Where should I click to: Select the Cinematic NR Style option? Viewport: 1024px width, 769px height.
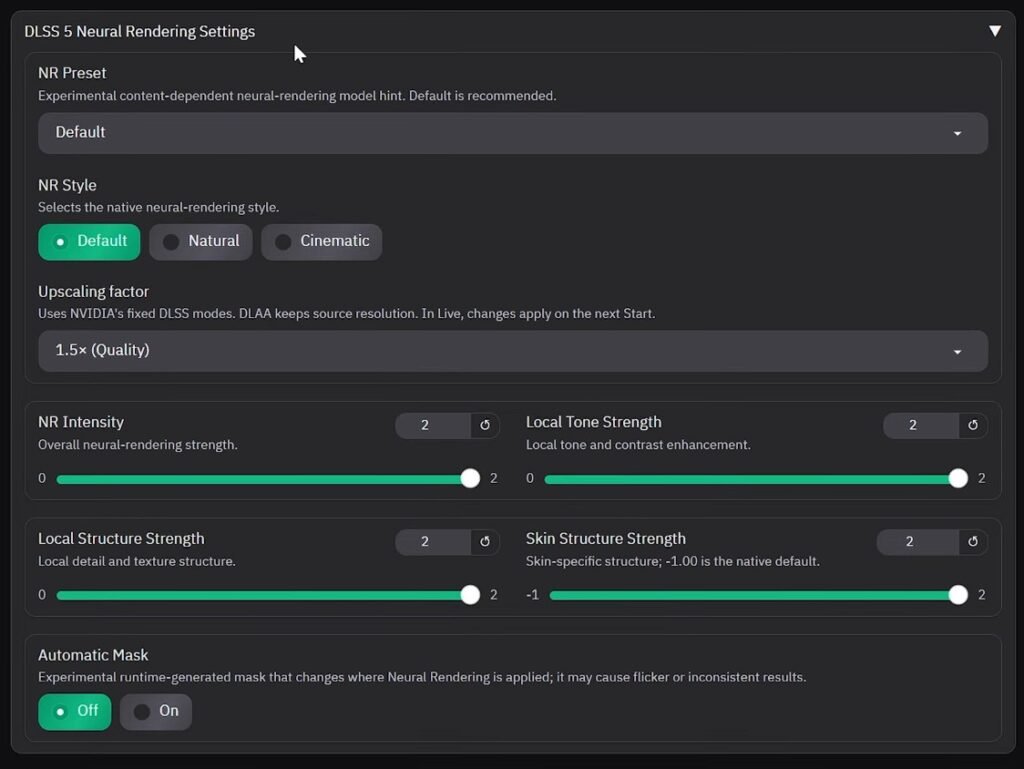321,242
